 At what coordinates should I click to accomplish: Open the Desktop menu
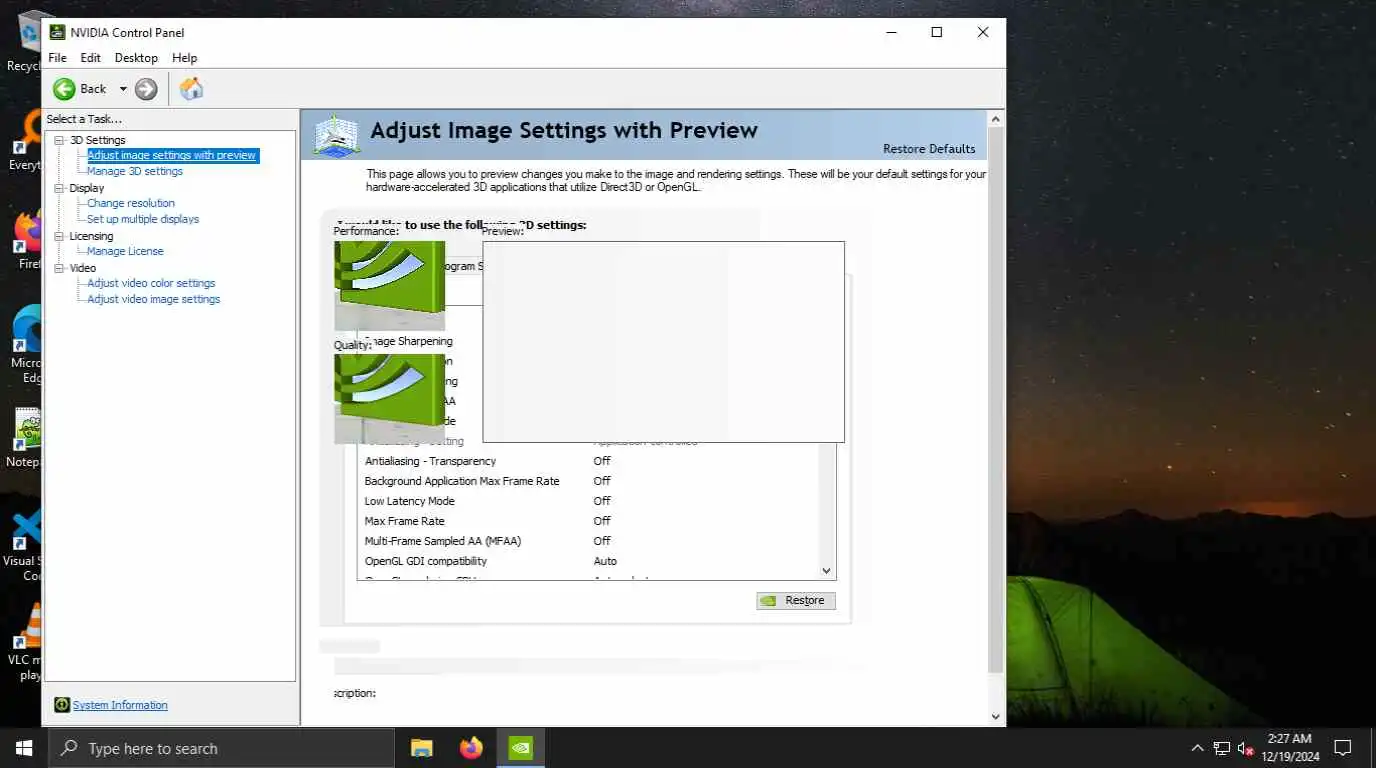tap(136, 58)
